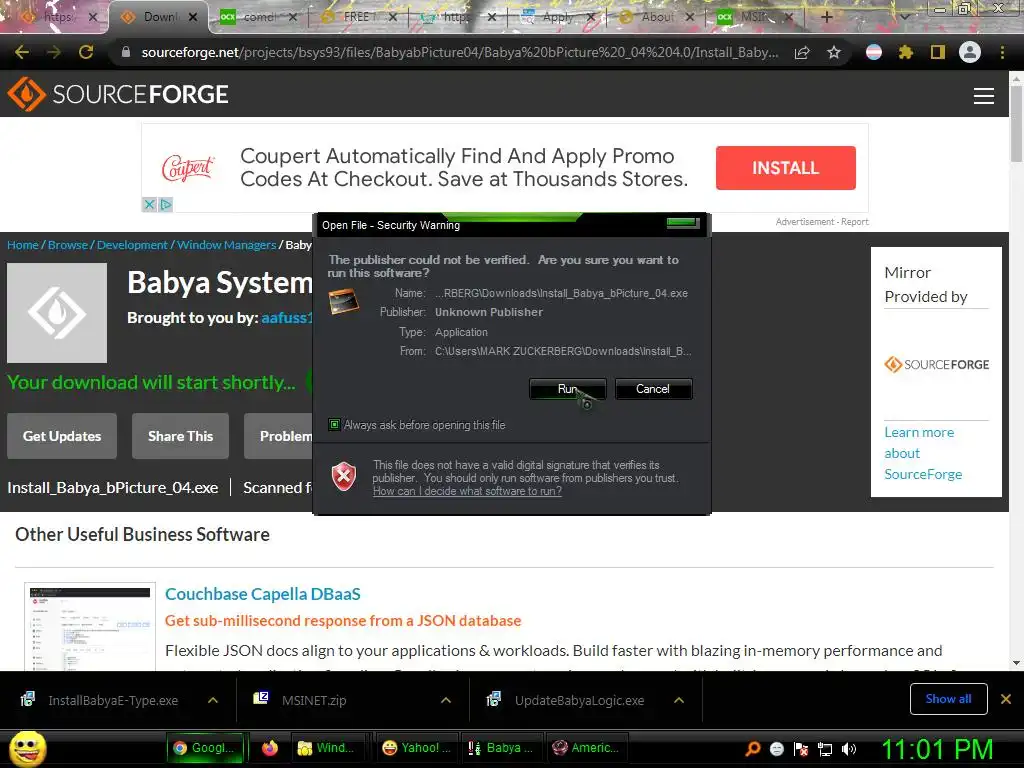Share this page via the share icon
1024x768 pixels.
(802, 53)
